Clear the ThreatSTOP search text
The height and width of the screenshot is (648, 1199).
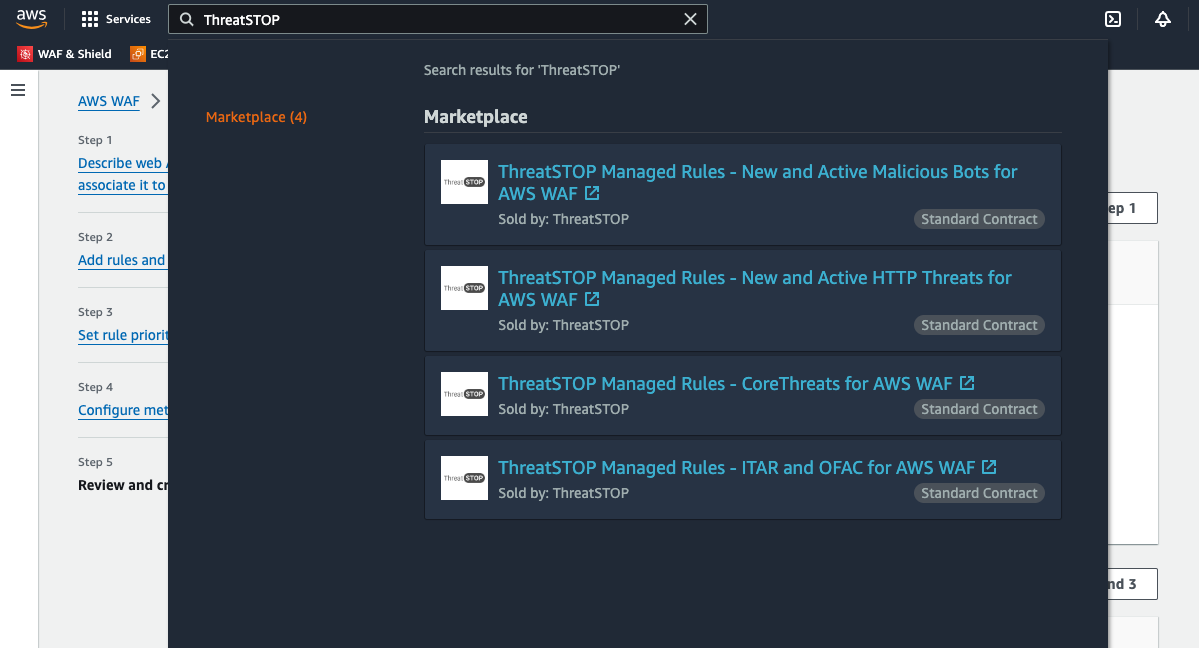(690, 19)
